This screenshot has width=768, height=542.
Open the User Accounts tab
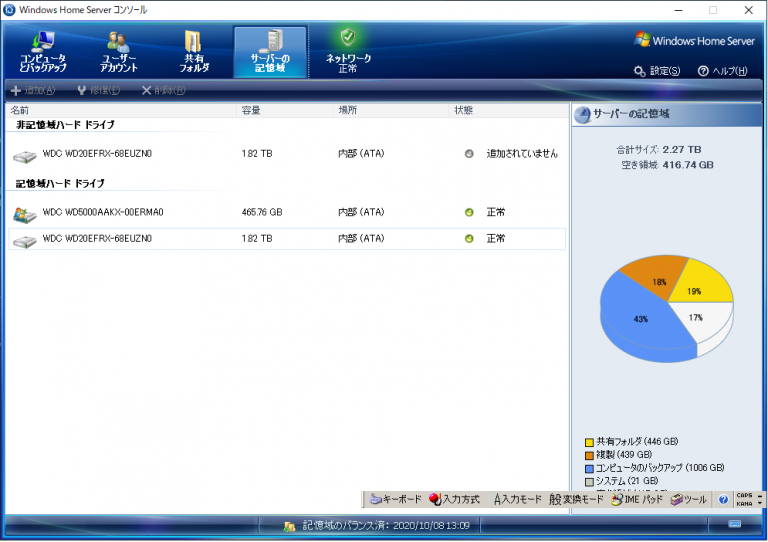[x=119, y=52]
